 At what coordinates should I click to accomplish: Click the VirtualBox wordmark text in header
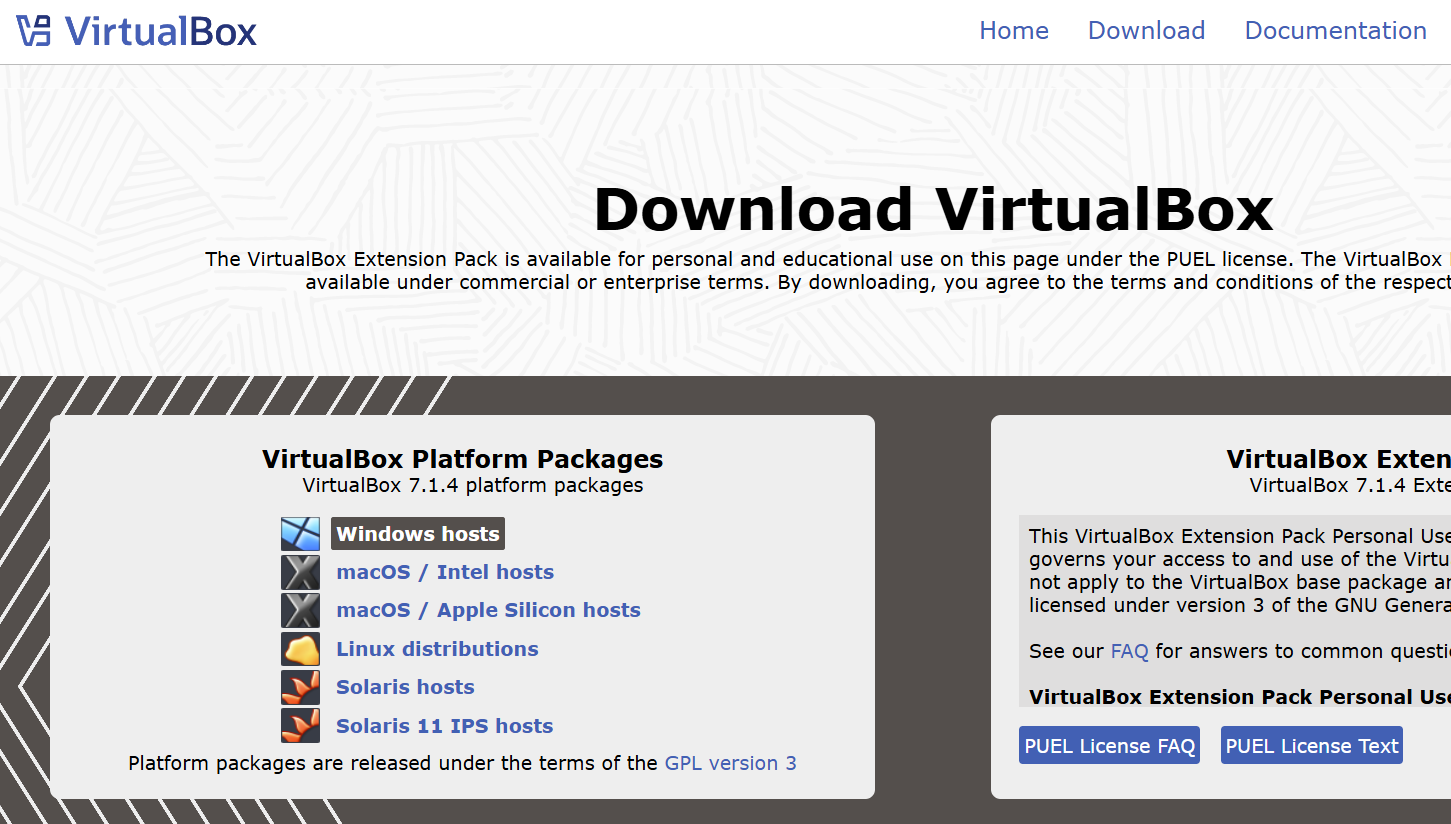click(x=161, y=31)
